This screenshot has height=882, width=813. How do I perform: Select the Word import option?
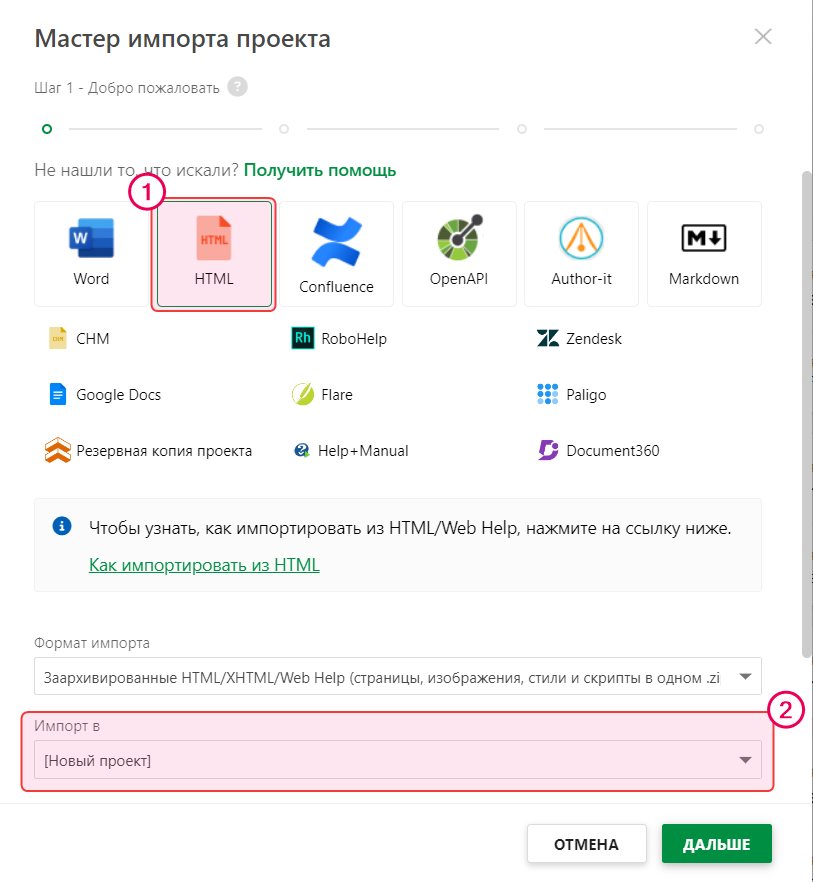click(x=91, y=254)
